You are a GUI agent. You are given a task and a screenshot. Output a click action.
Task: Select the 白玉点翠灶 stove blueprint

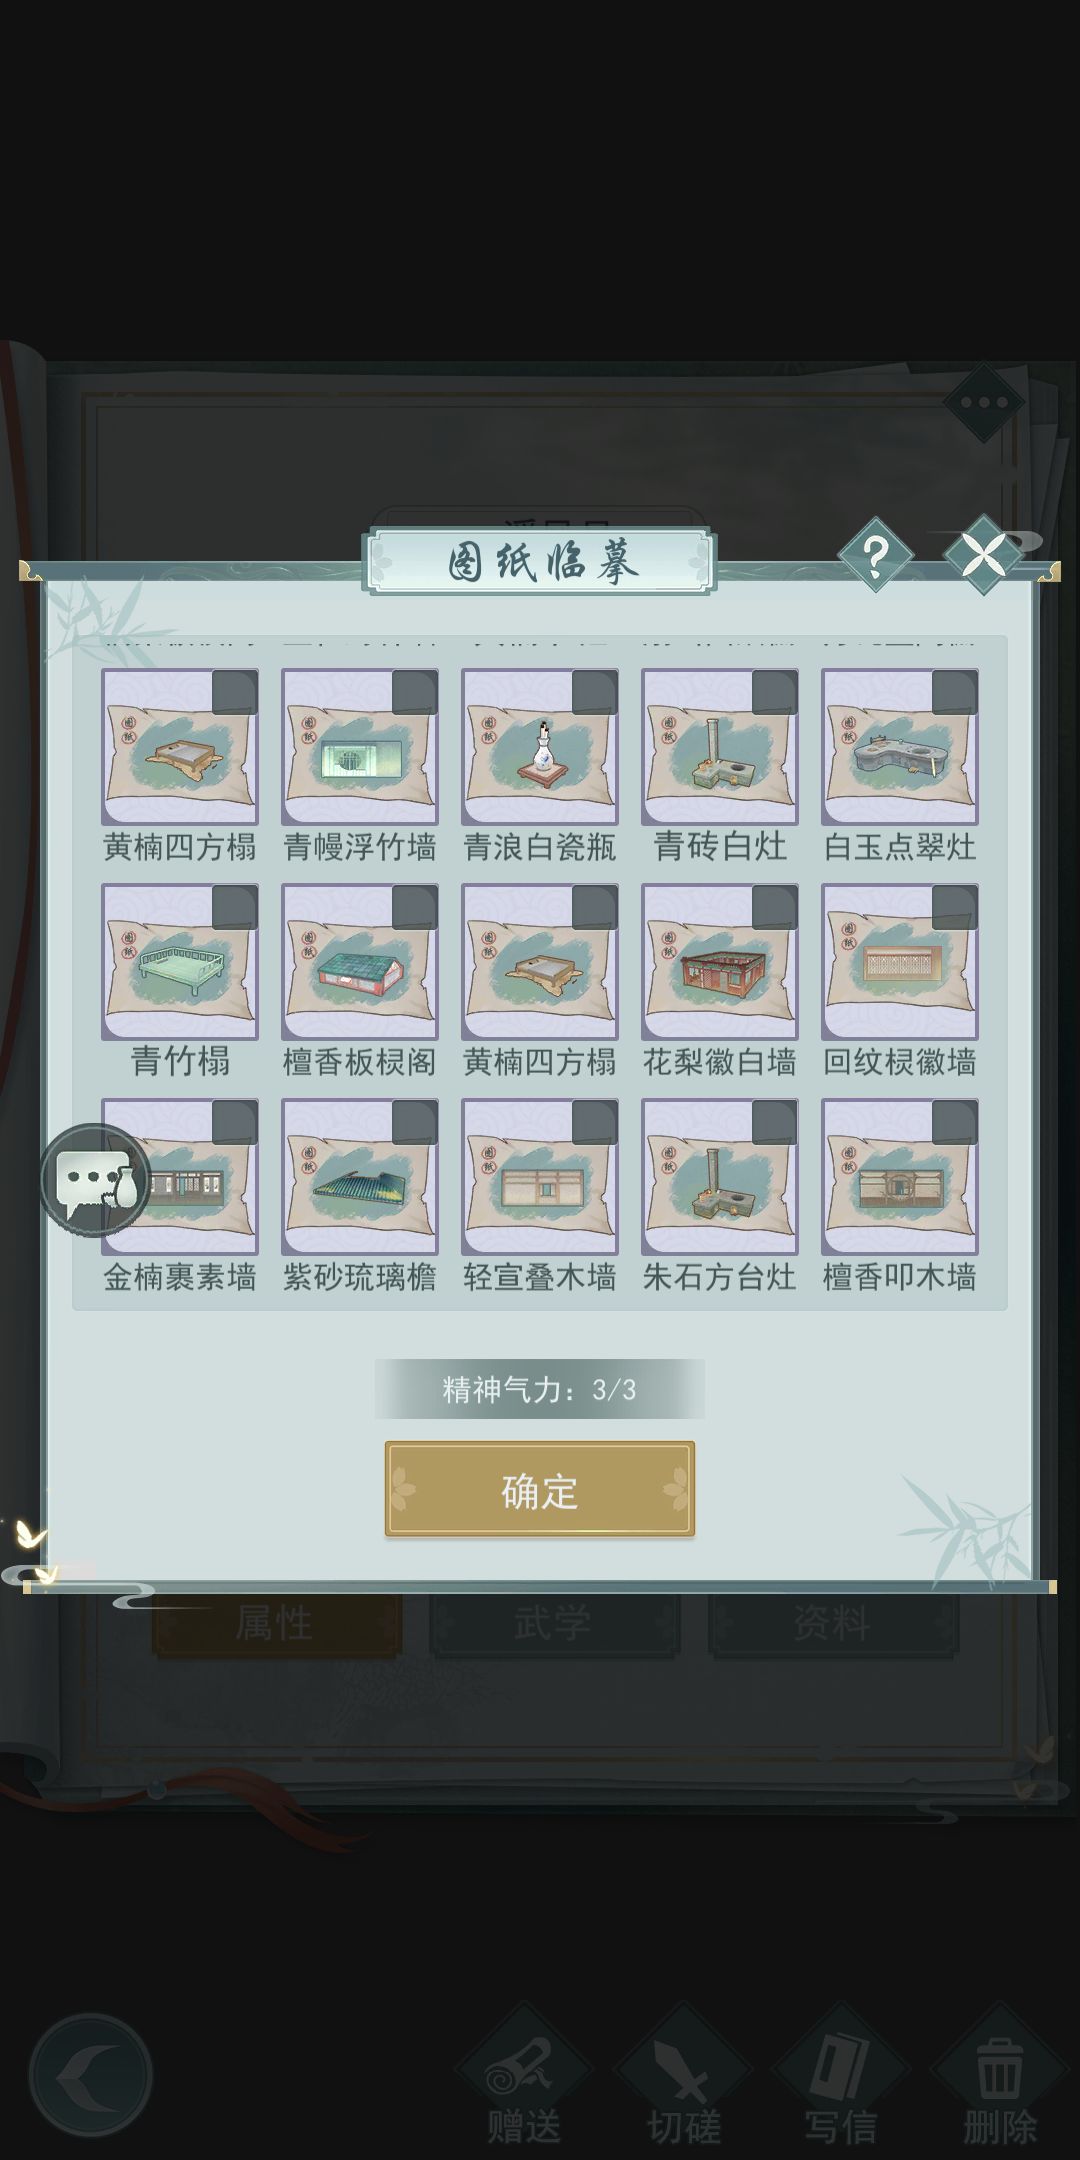click(900, 747)
